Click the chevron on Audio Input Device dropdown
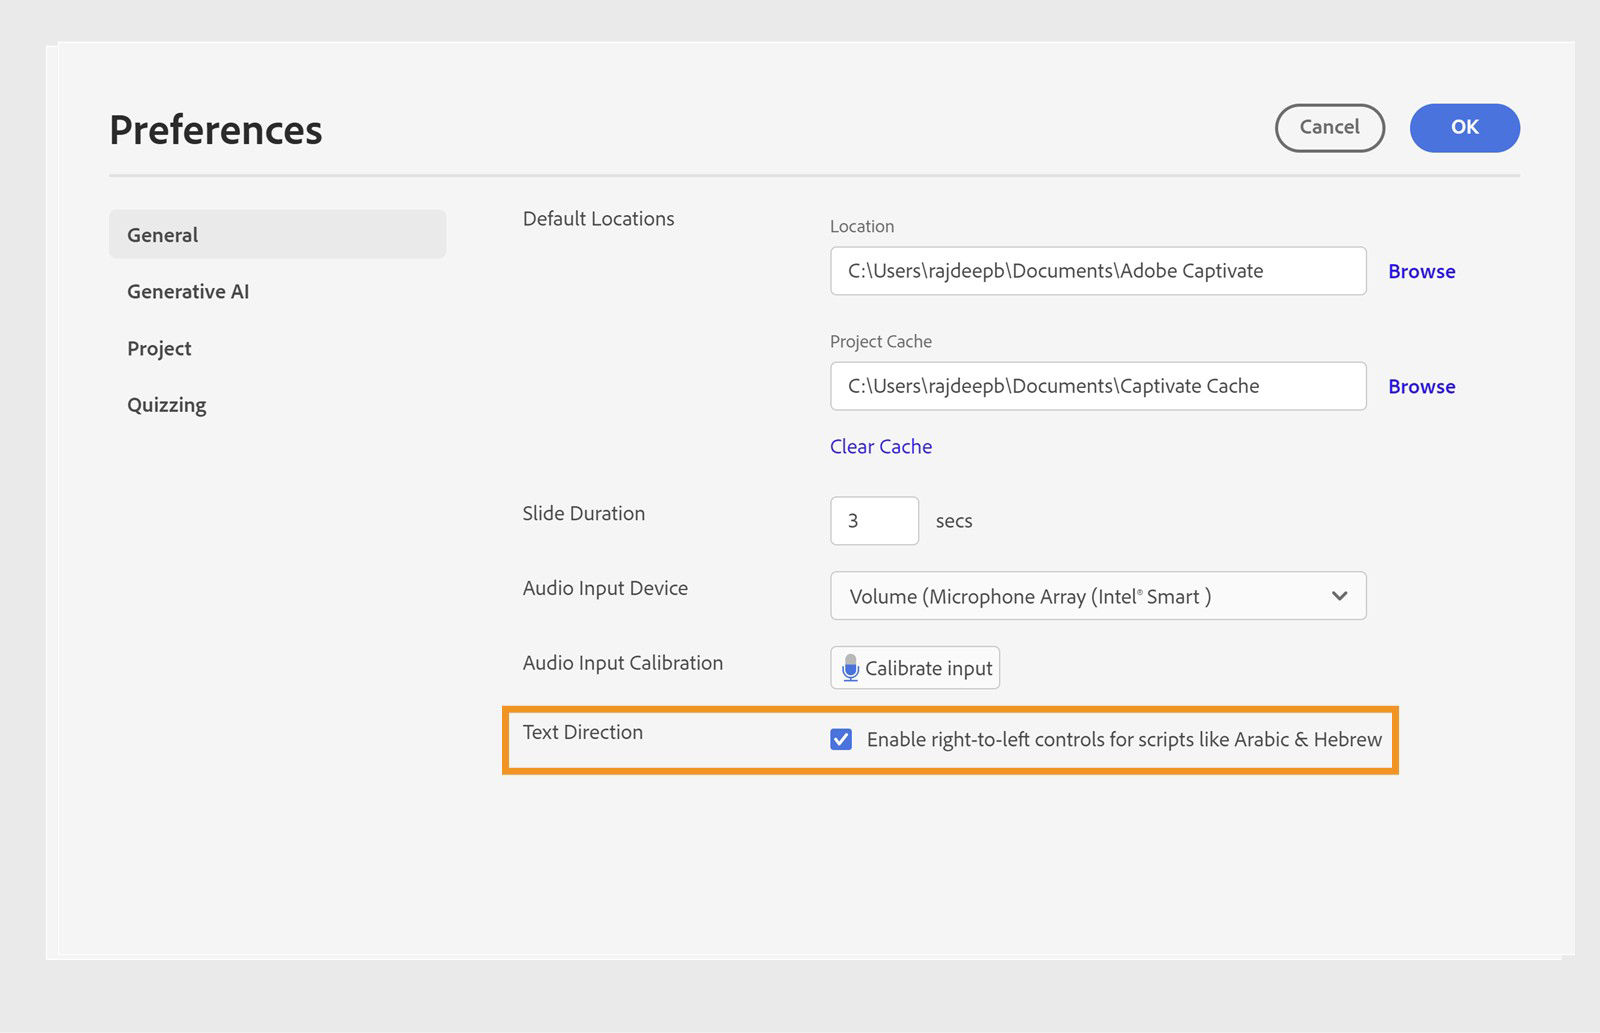This screenshot has width=1600, height=1033. point(1338,596)
